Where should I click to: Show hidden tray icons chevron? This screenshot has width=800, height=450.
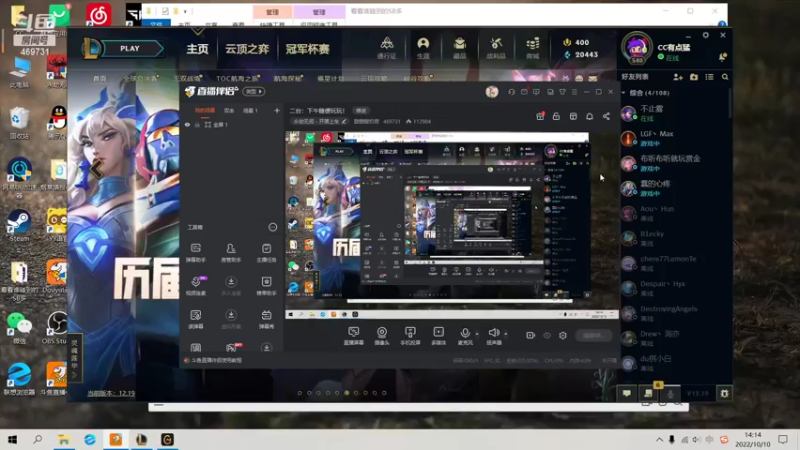[x=659, y=439]
